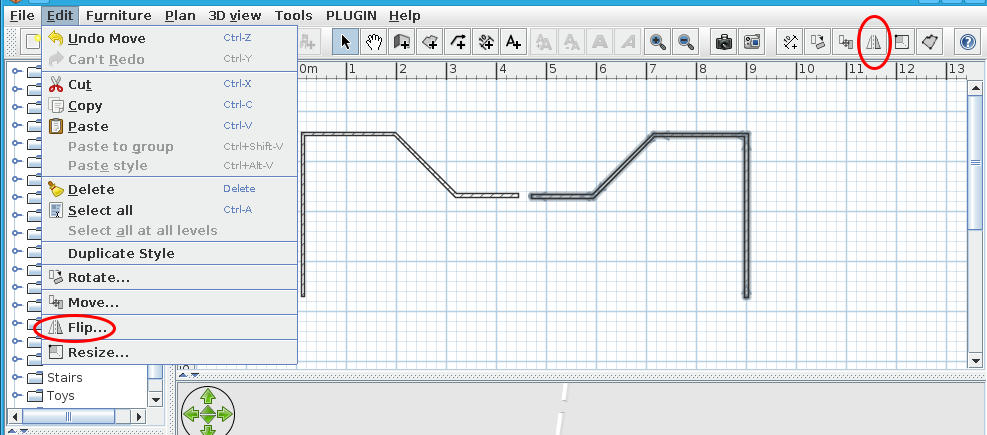Choose Select all in Edit menu
987x435 pixels.
[x=169, y=210]
